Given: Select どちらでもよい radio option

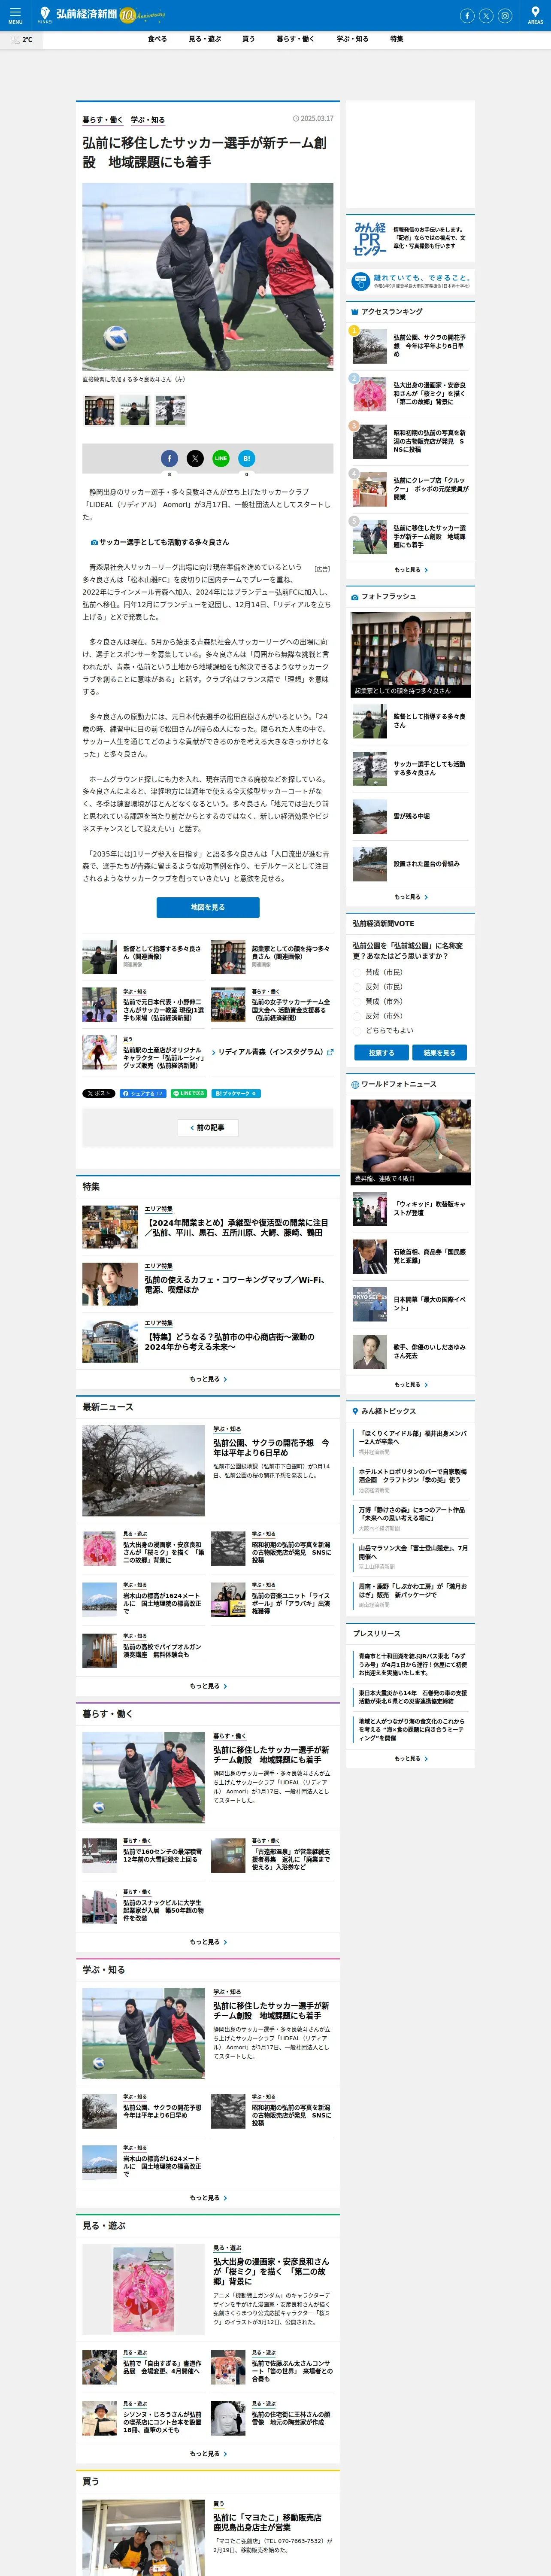Looking at the screenshot, I should pyautogui.click(x=357, y=1030).
